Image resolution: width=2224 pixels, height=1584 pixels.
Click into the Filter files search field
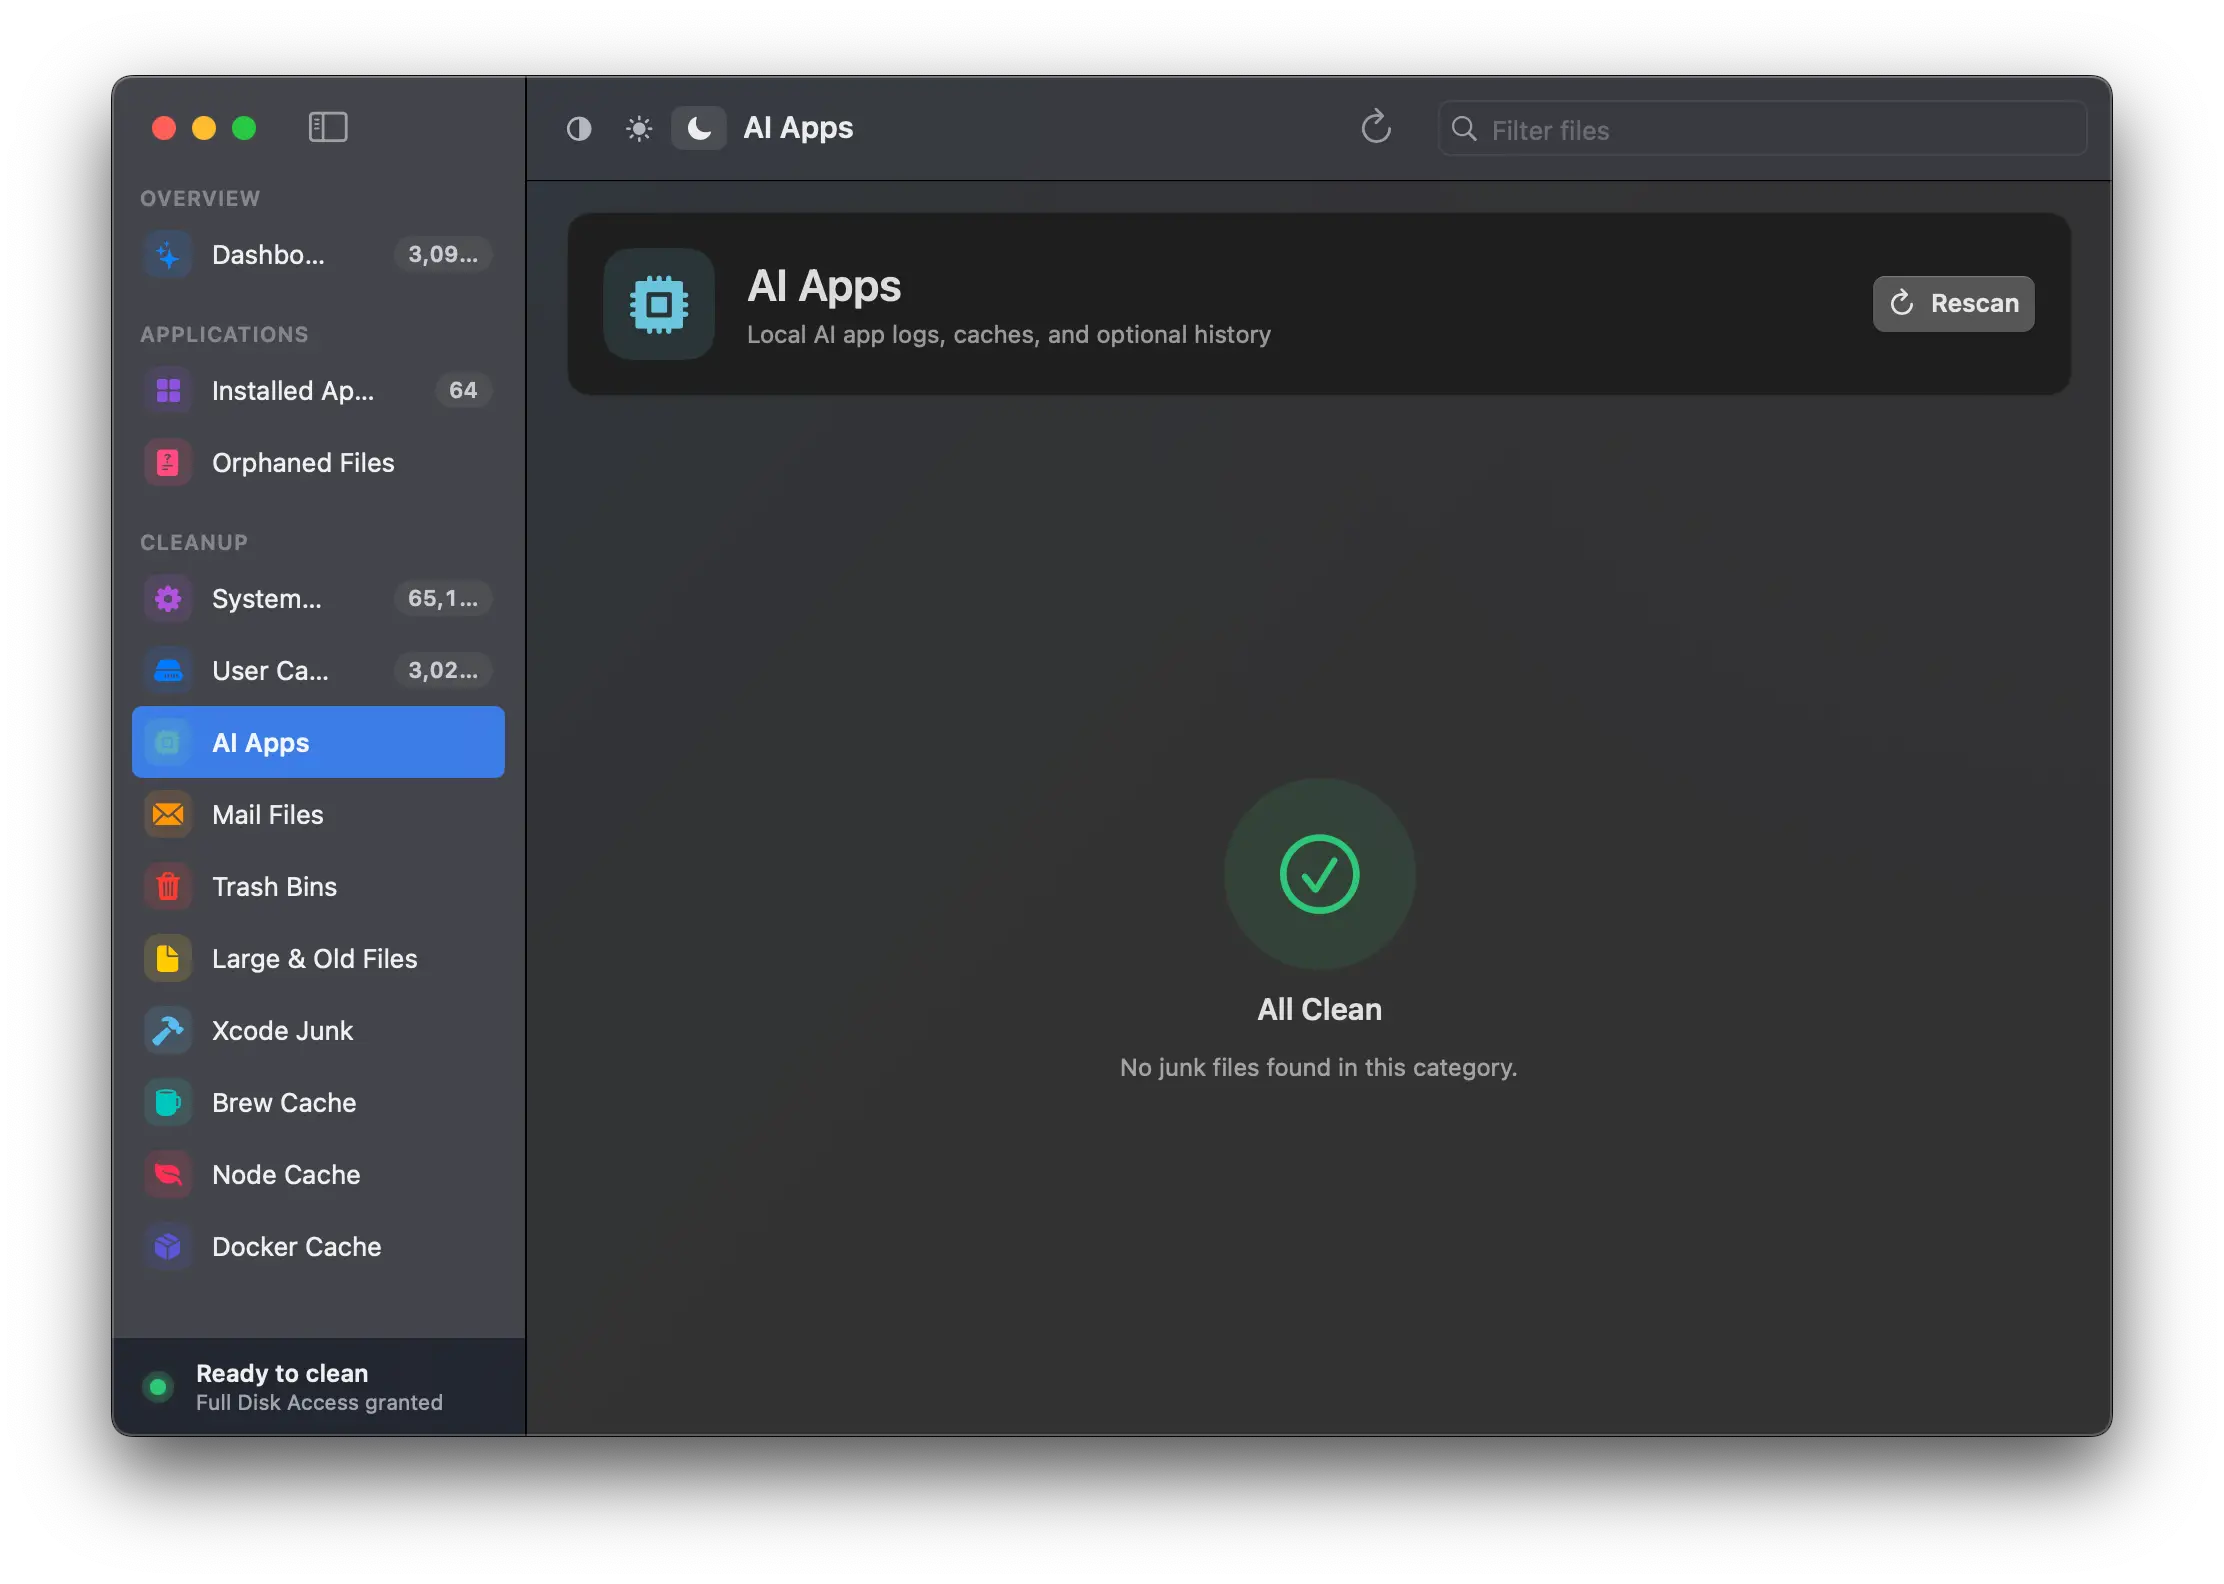click(x=1762, y=129)
